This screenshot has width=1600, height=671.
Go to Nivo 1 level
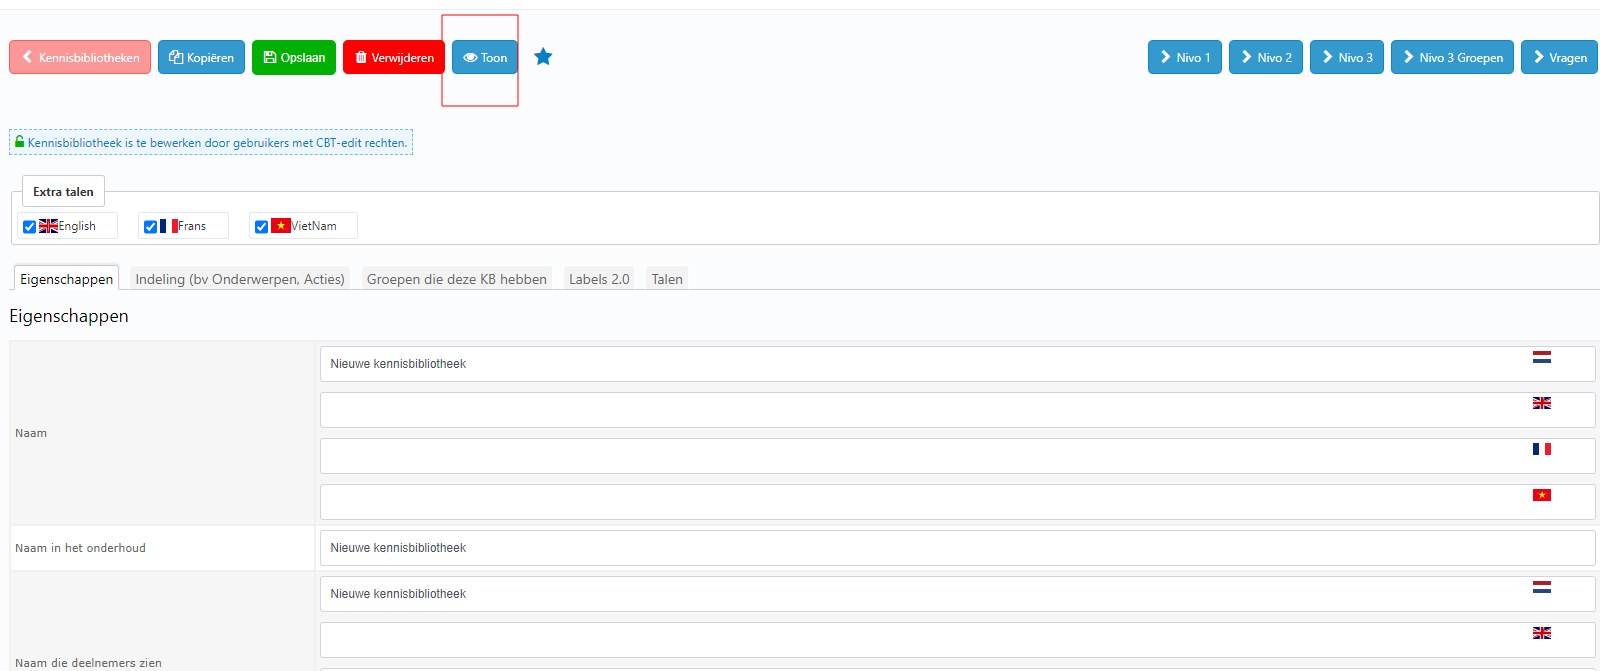(x=1184, y=57)
